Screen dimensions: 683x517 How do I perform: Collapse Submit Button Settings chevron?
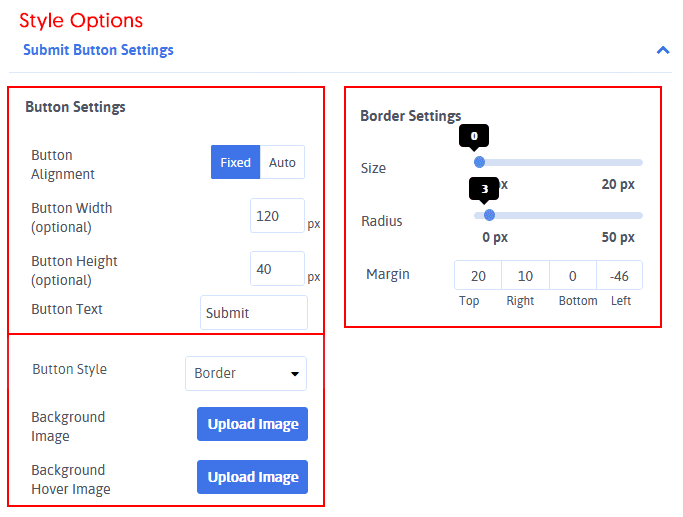click(x=662, y=50)
